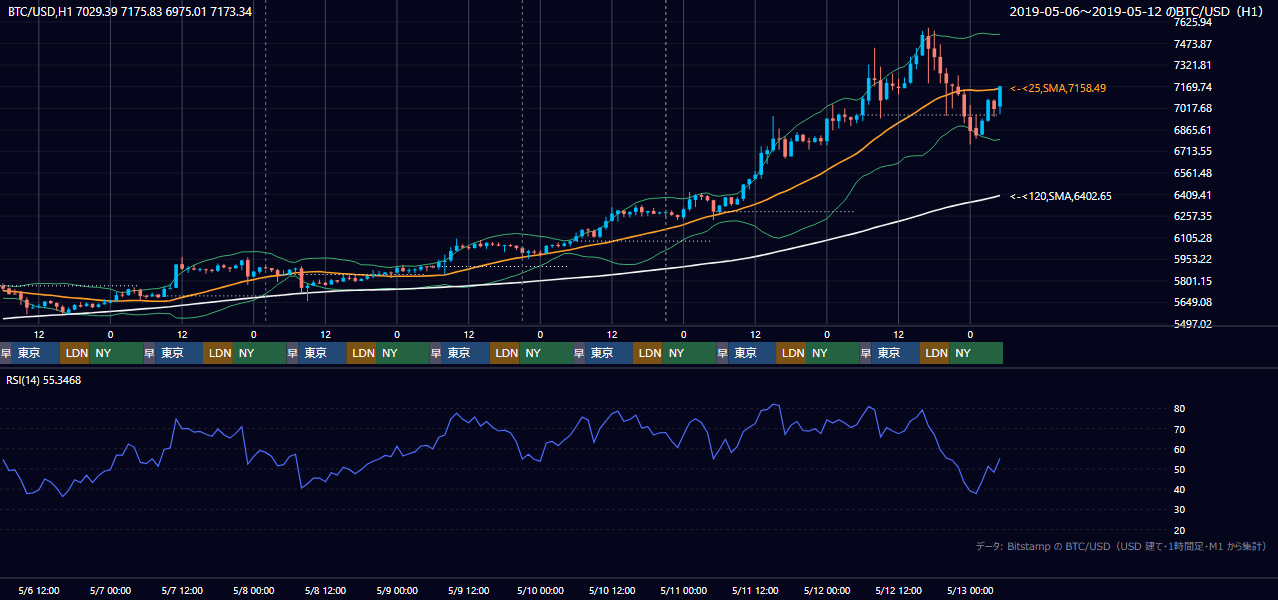This screenshot has height=600, width=1278.
Task: Click the BTC/USD,H1 OHLC header text
Action: tap(130, 12)
